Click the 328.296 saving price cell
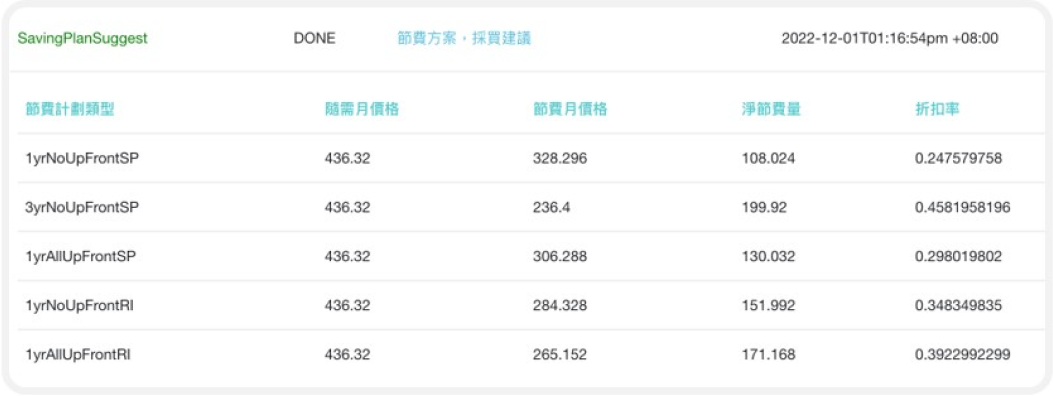This screenshot has height=396, width=1053. pos(559,158)
